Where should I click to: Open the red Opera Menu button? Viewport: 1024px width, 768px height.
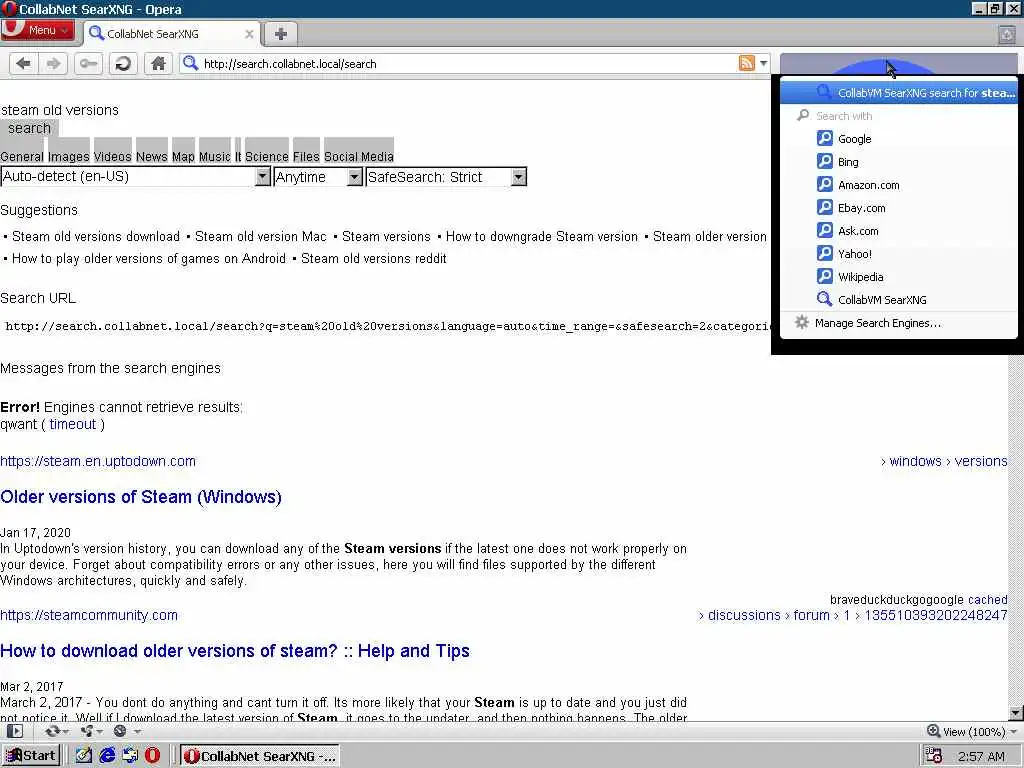[37, 30]
